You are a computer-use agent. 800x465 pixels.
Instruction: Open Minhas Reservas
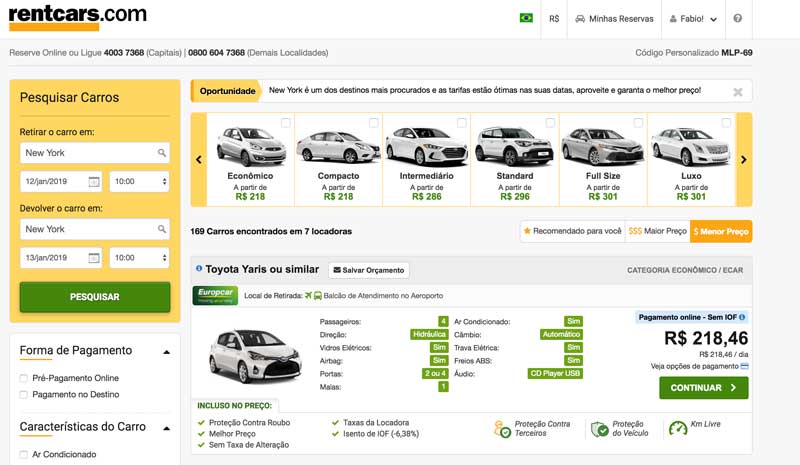pos(614,19)
